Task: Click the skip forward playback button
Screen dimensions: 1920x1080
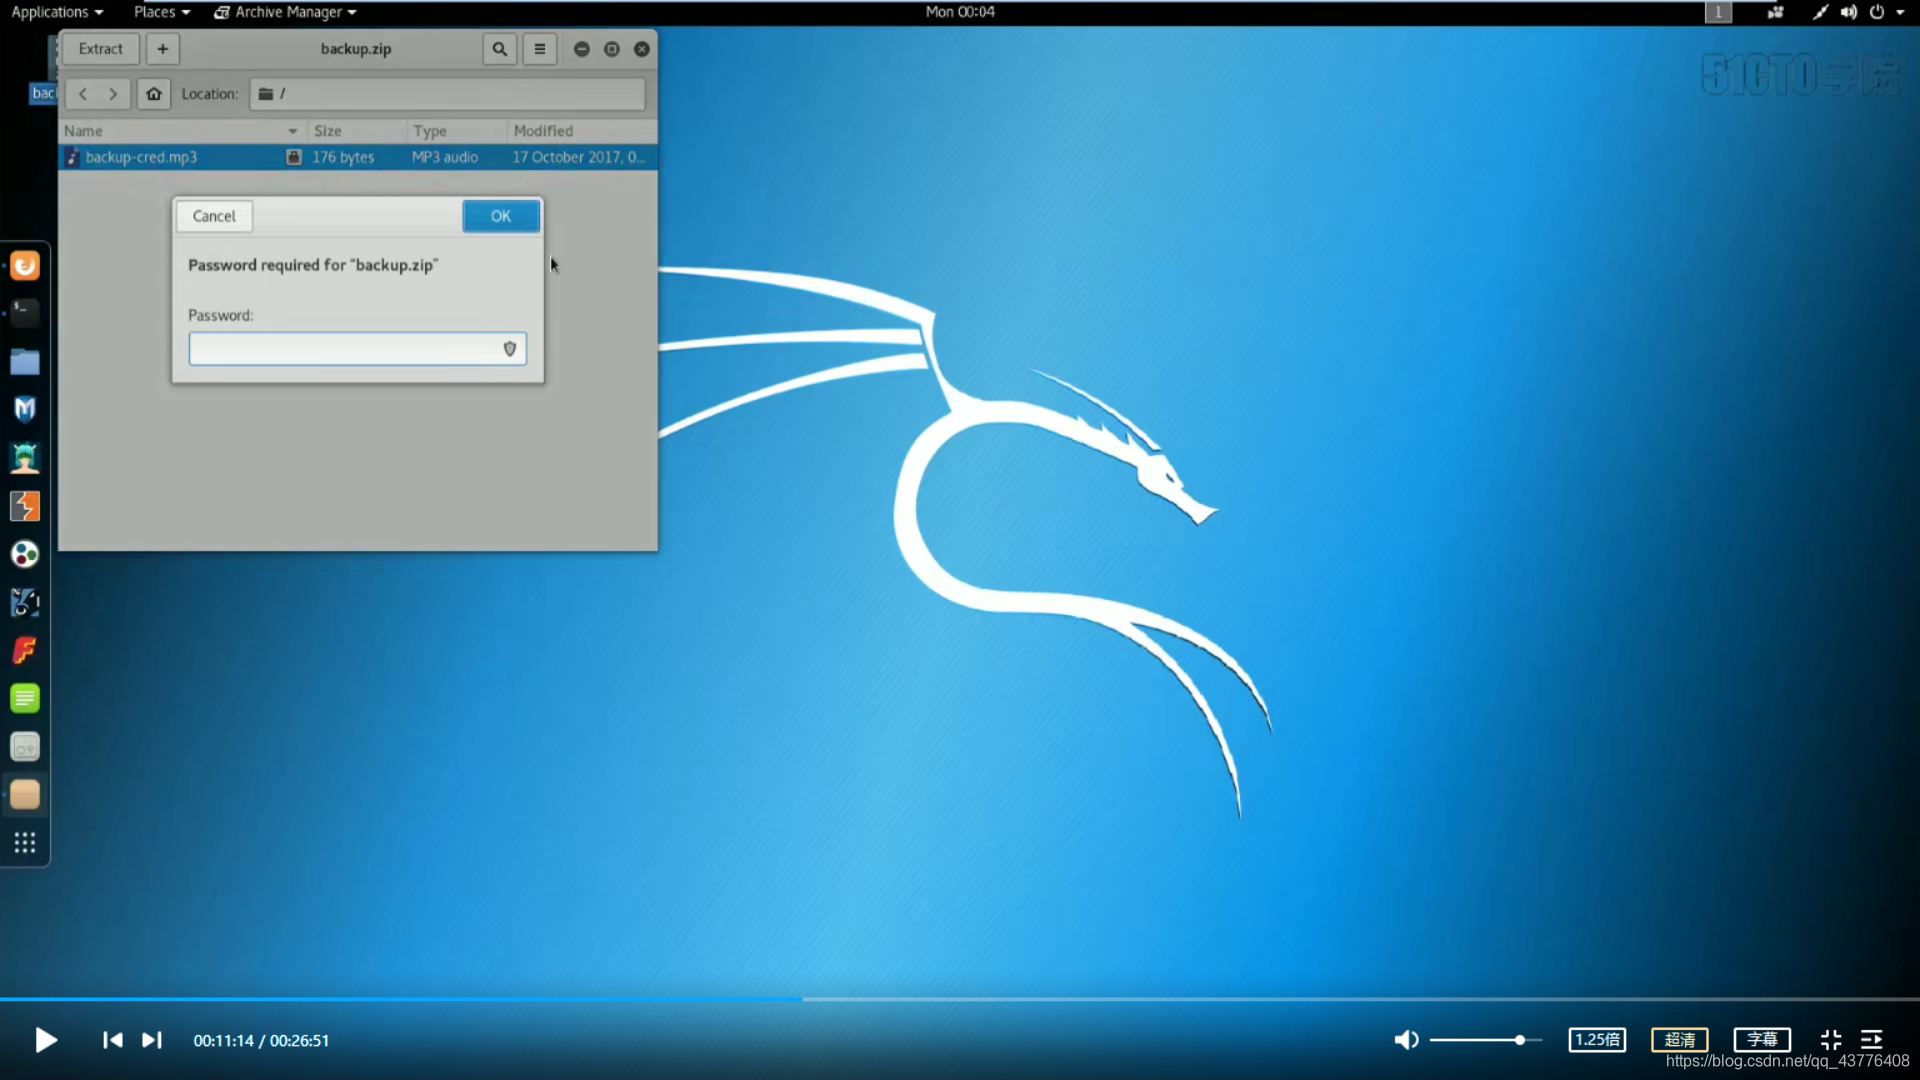Action: (149, 1040)
